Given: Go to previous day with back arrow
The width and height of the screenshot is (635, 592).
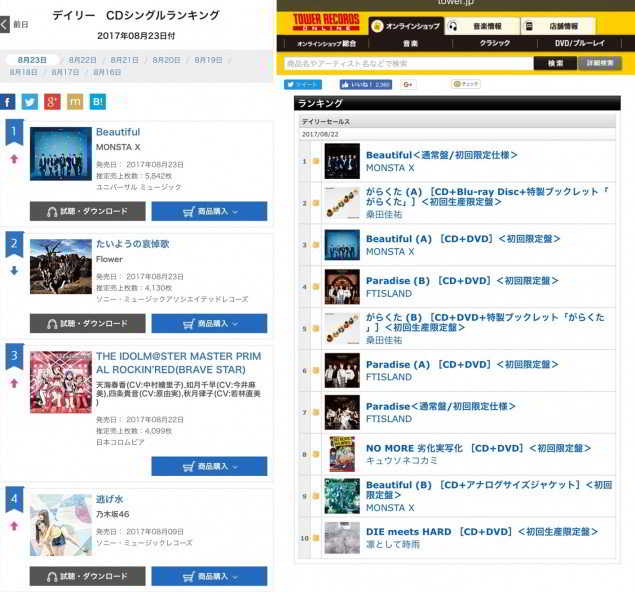Looking at the screenshot, I should 4,24.
